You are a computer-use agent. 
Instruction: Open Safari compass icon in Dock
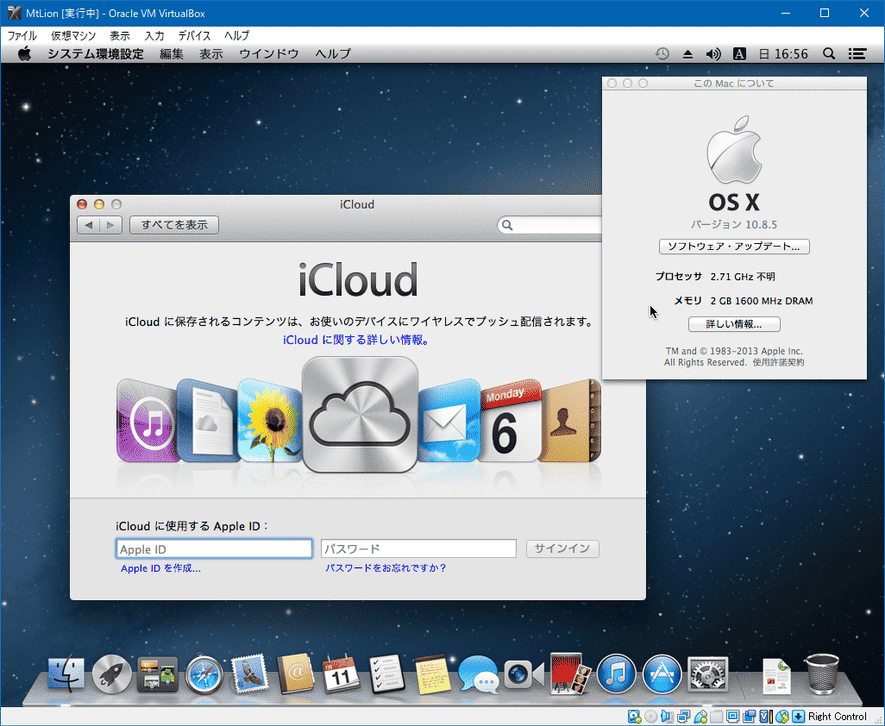204,674
